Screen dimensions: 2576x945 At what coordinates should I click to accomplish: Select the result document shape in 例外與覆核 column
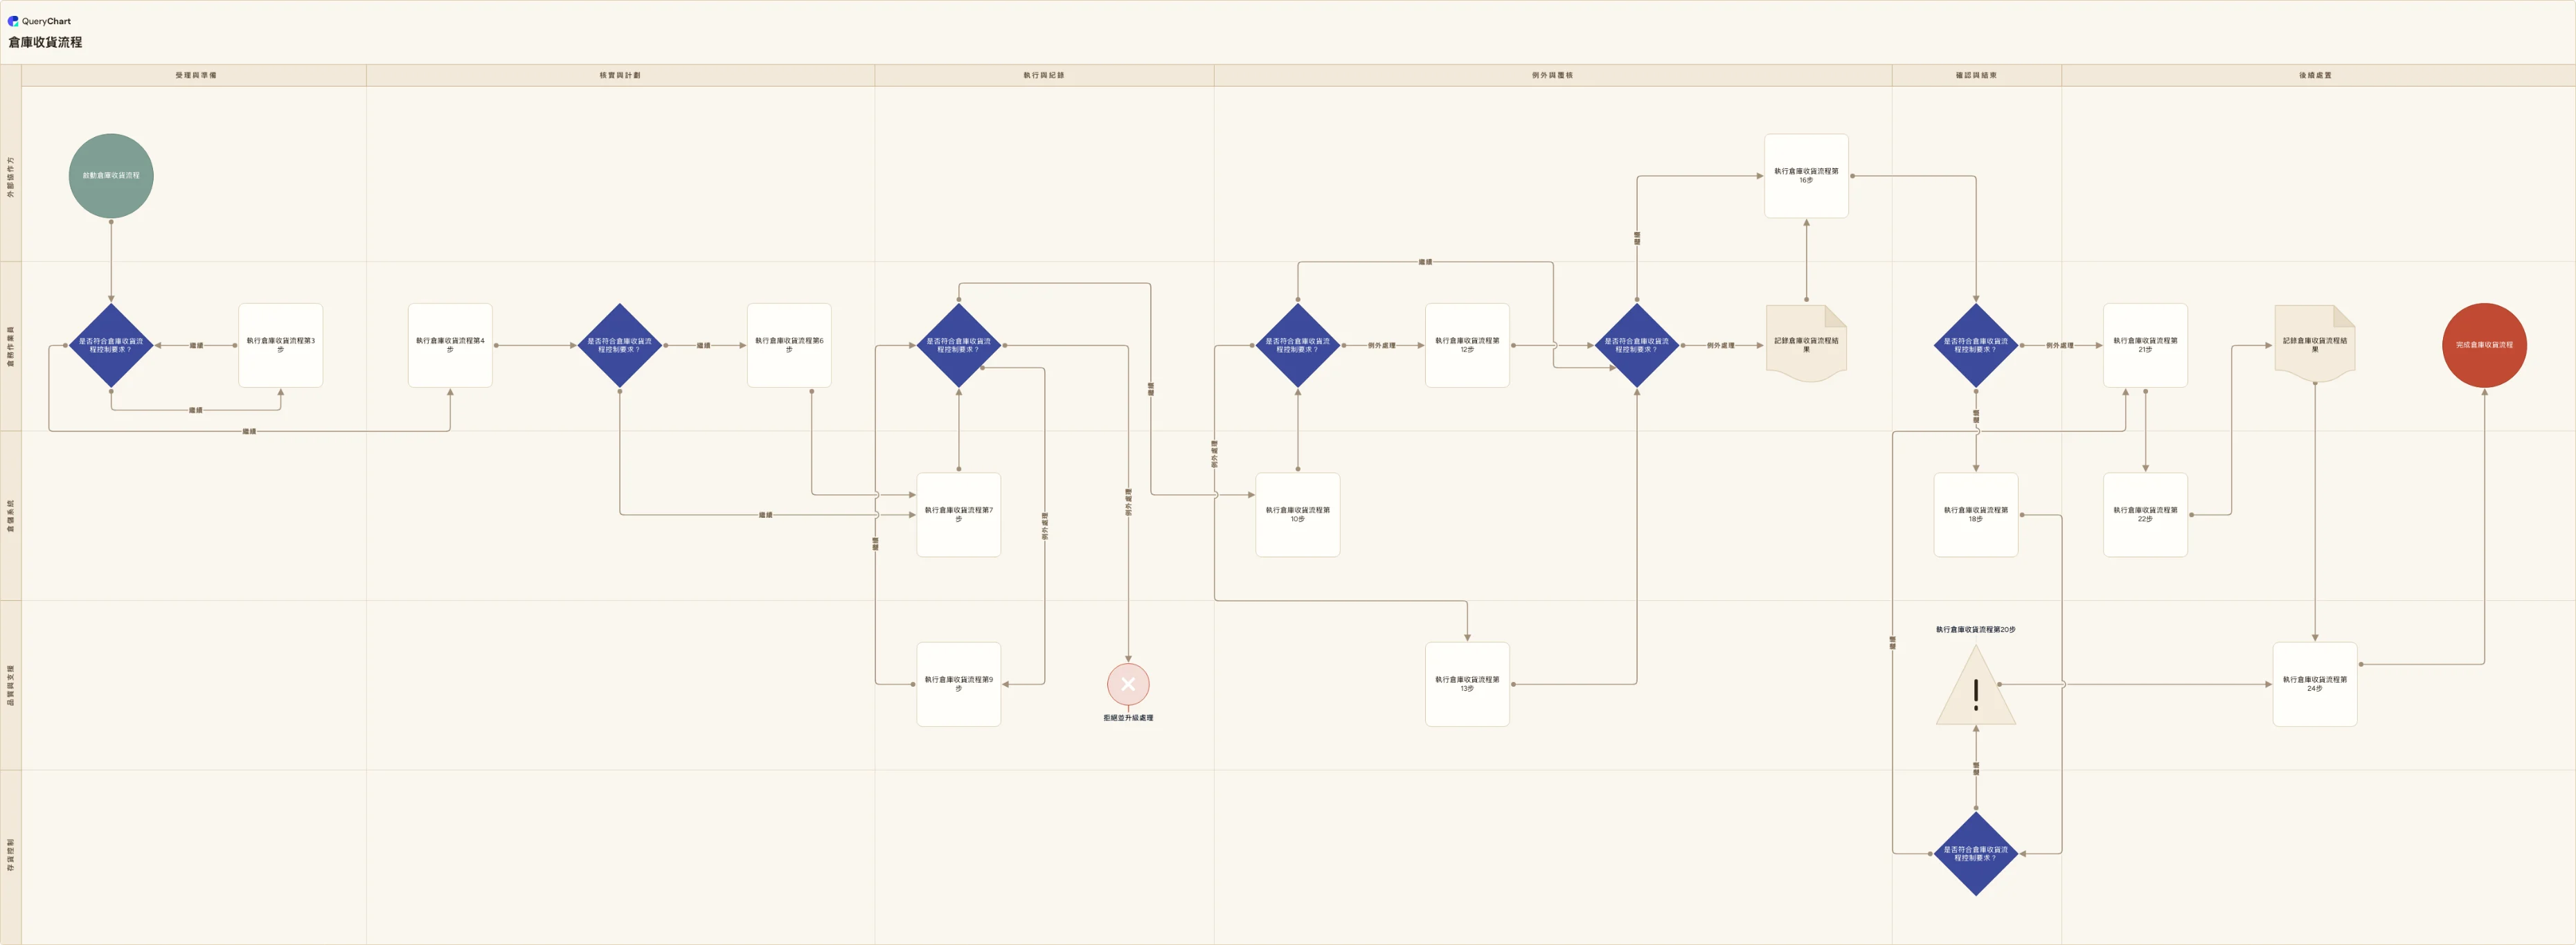click(1806, 344)
